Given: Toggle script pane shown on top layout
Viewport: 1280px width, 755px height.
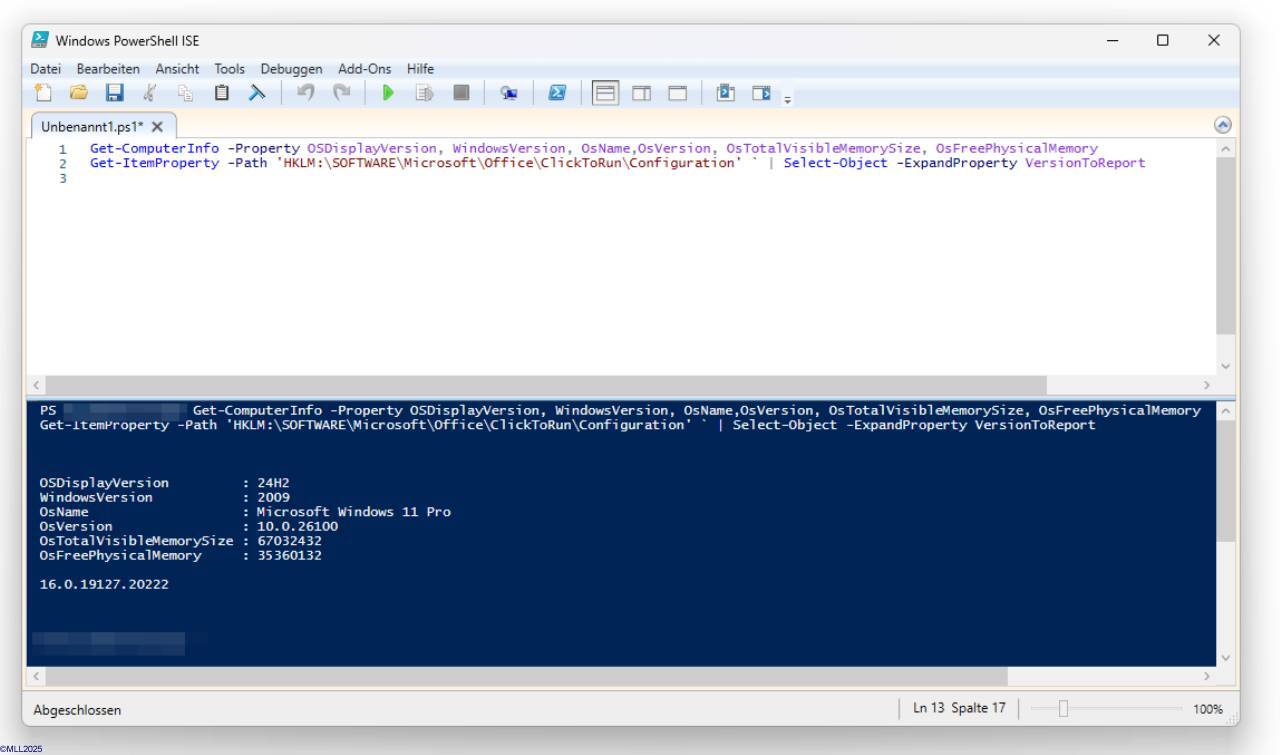Looking at the screenshot, I should coord(604,94).
